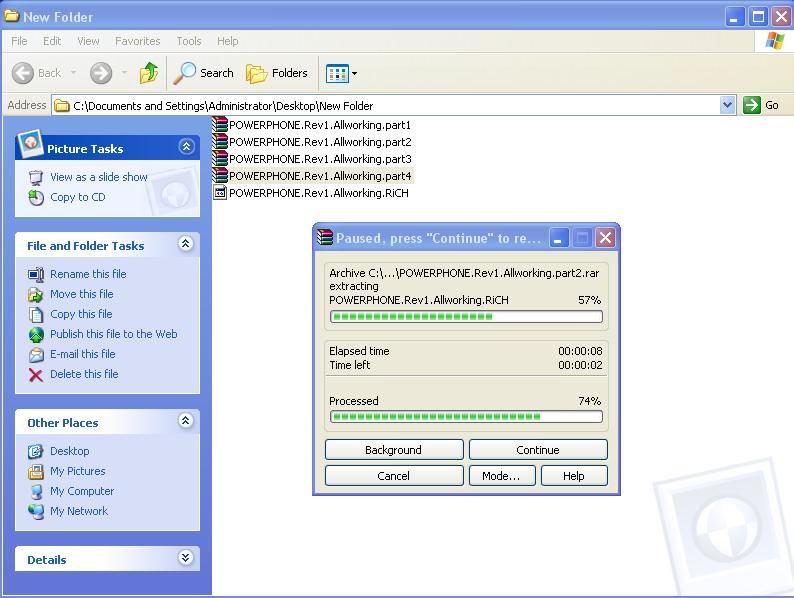Expand the Views dropdown arrow
This screenshot has height=598, width=794.
pyautogui.click(x=354, y=73)
